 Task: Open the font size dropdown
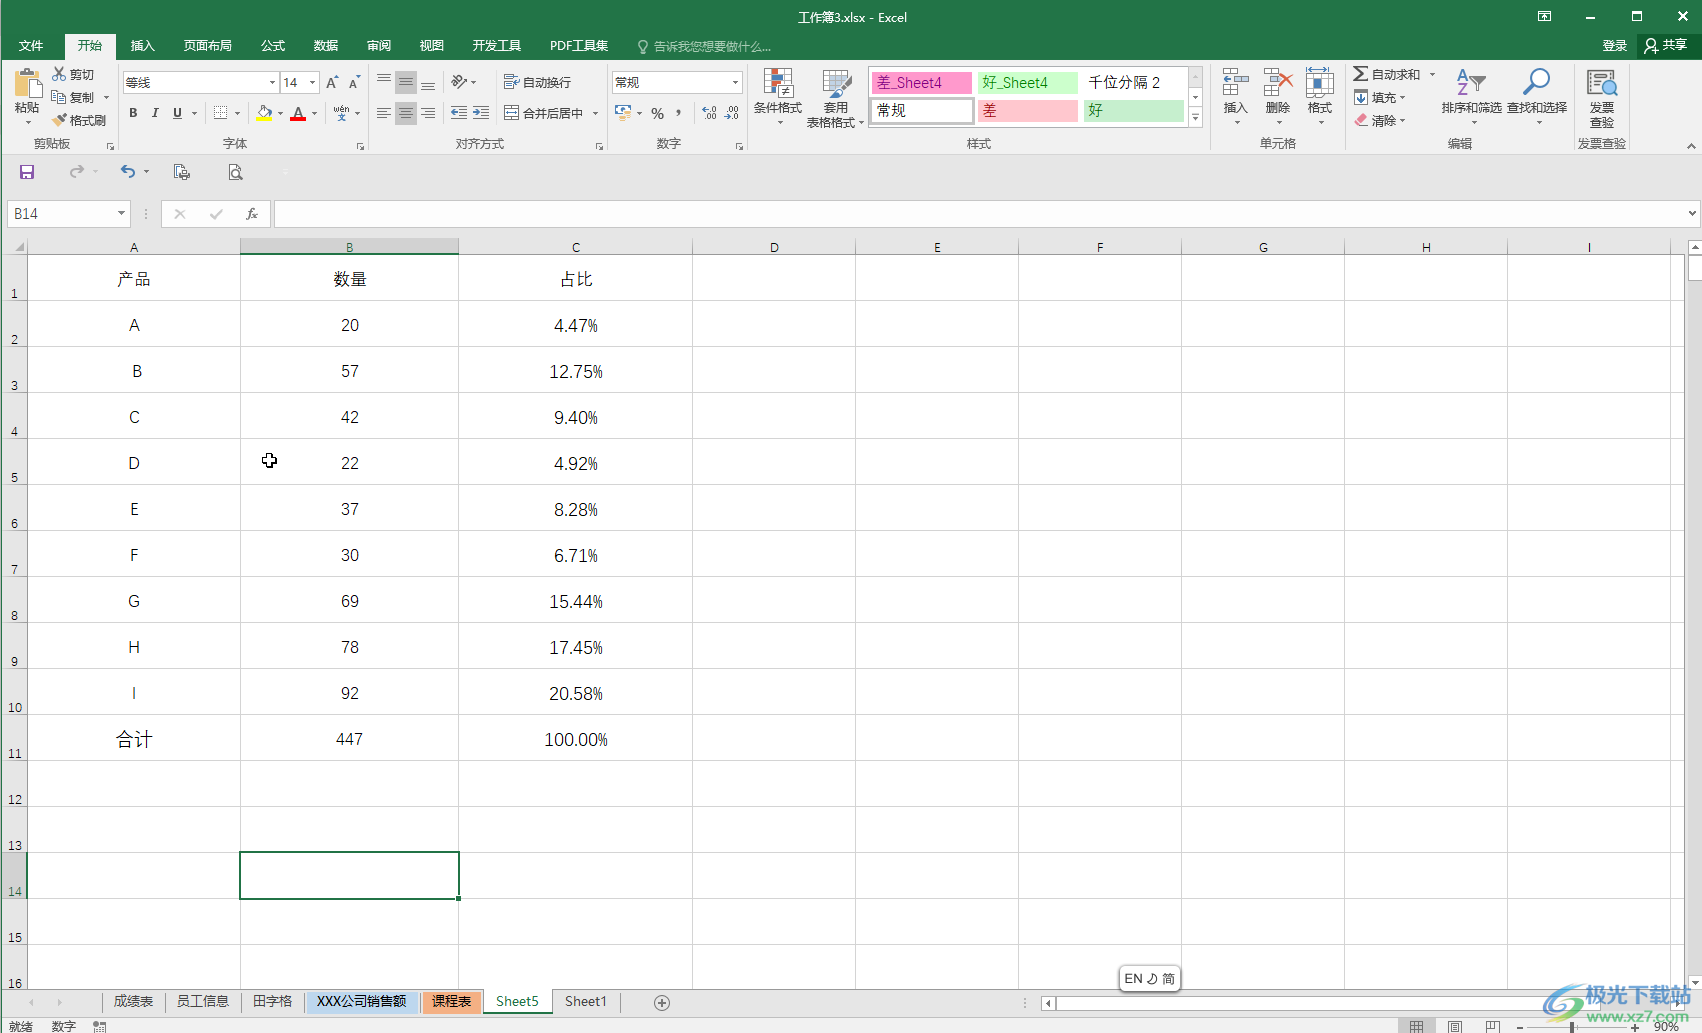(313, 83)
